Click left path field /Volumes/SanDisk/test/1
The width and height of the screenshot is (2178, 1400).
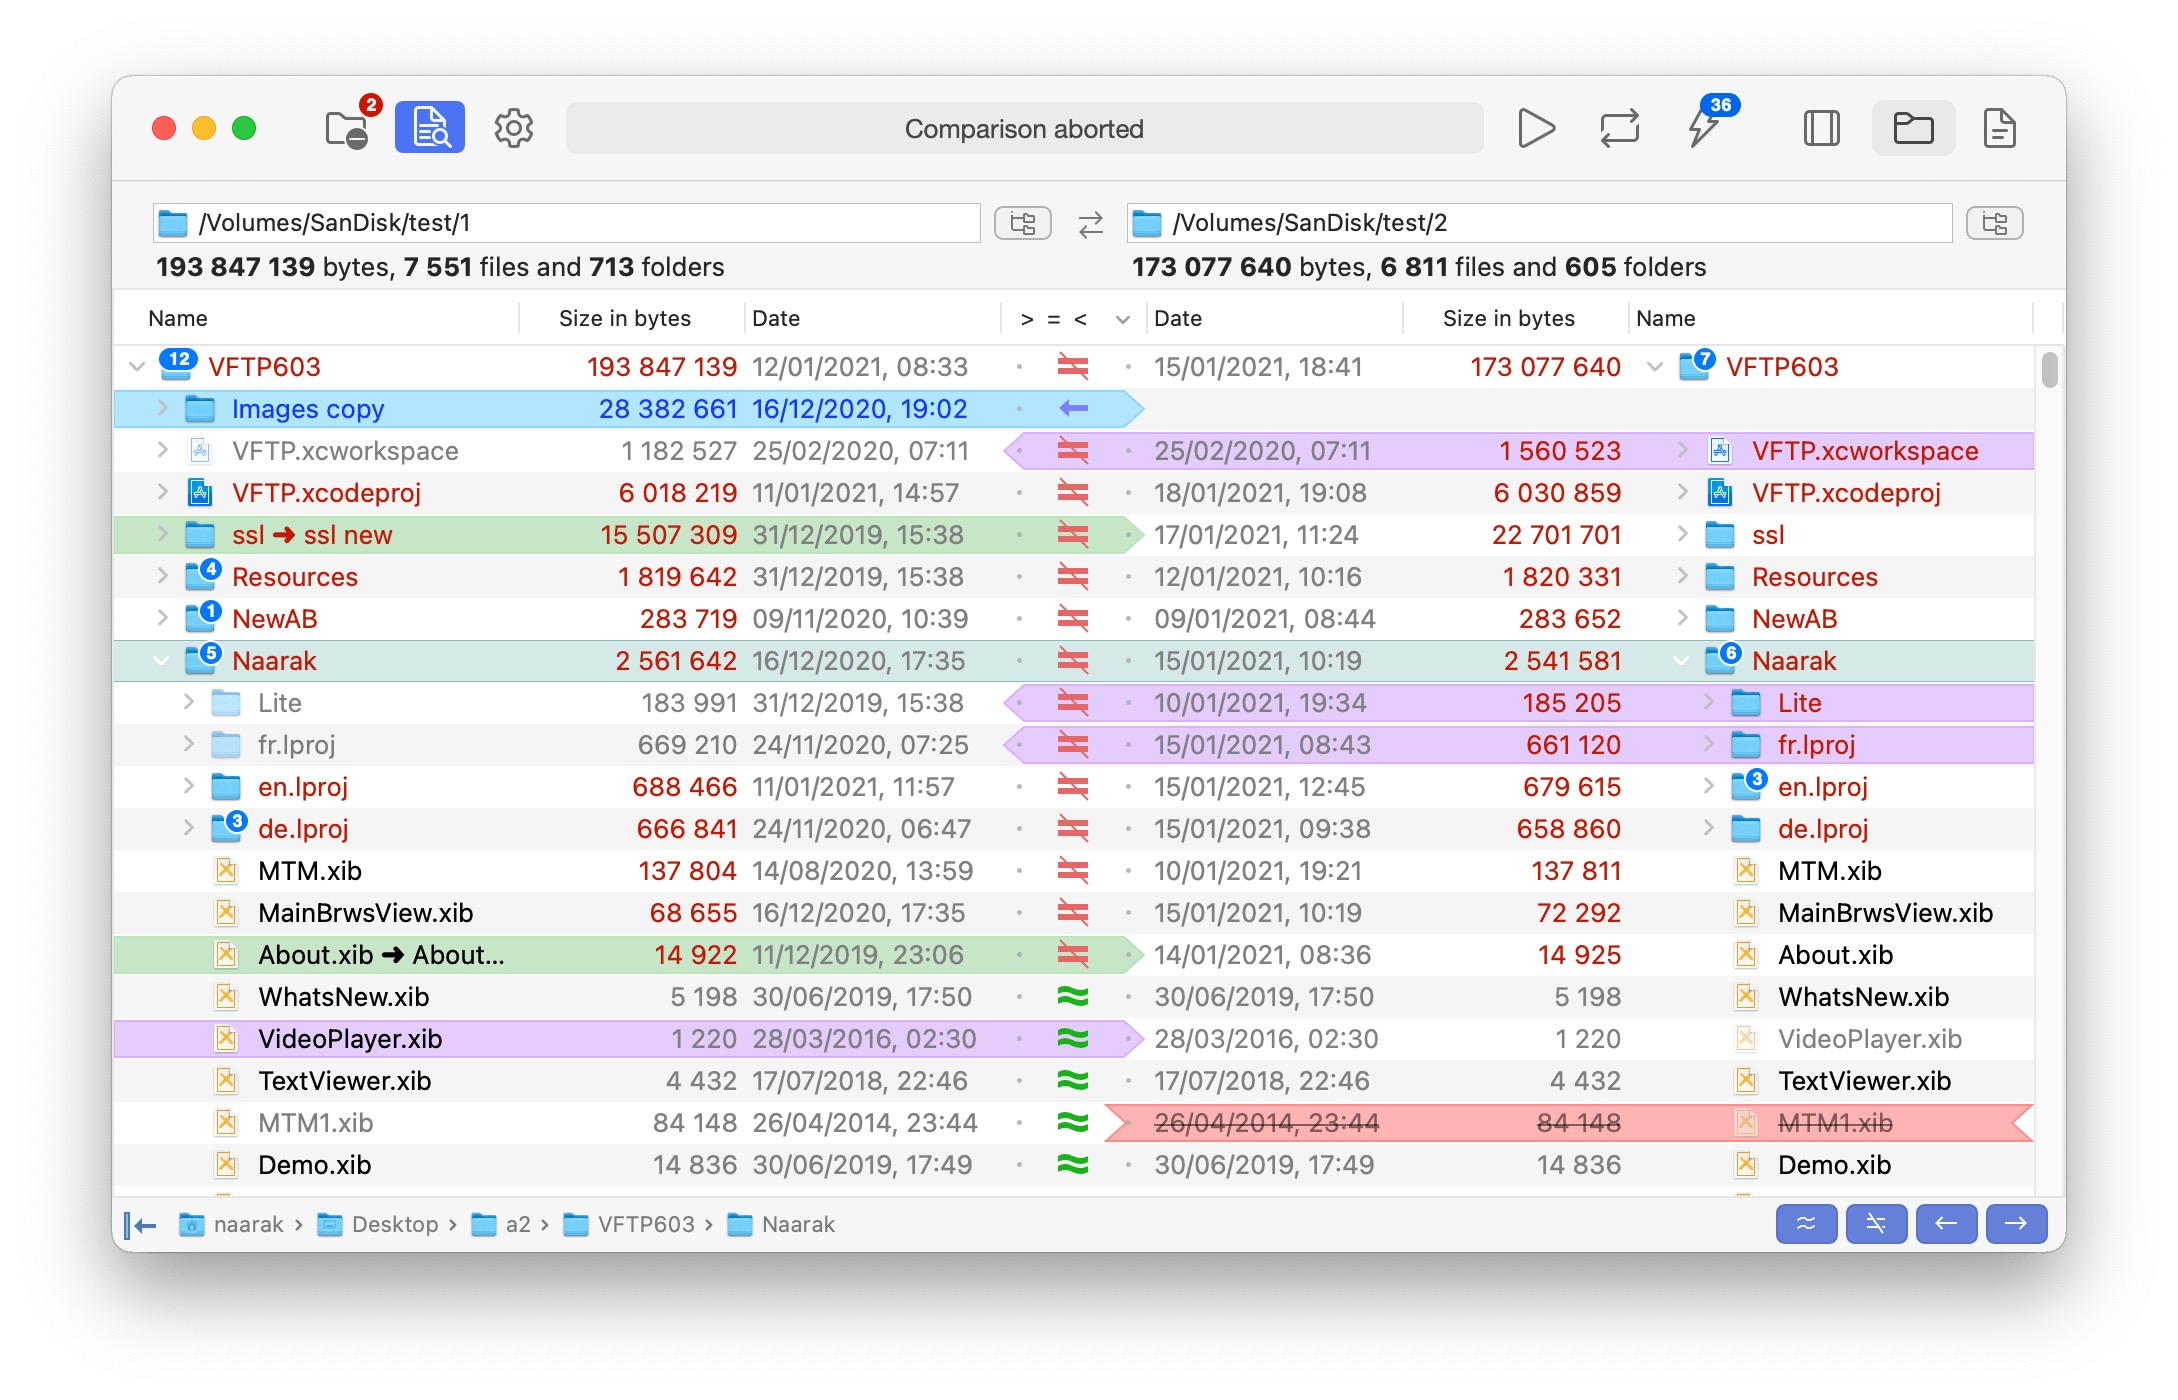point(566,223)
